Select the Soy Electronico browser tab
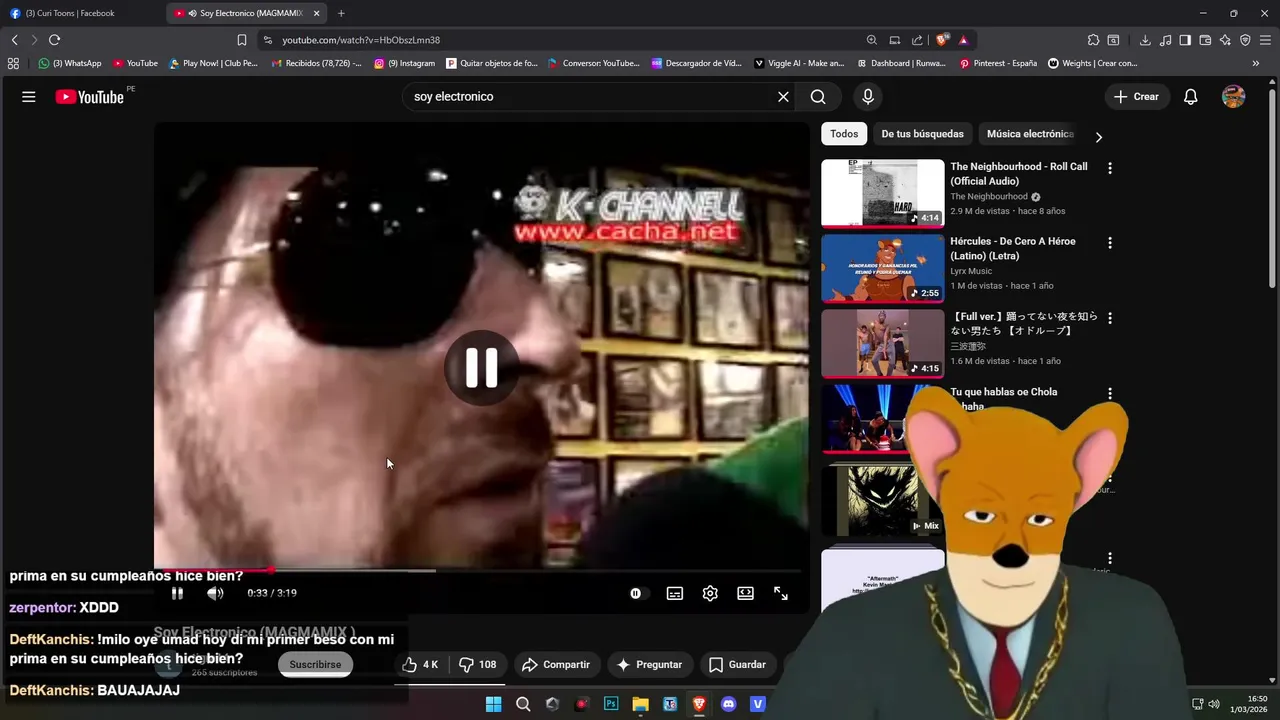The width and height of the screenshot is (1280, 720). tap(245, 13)
